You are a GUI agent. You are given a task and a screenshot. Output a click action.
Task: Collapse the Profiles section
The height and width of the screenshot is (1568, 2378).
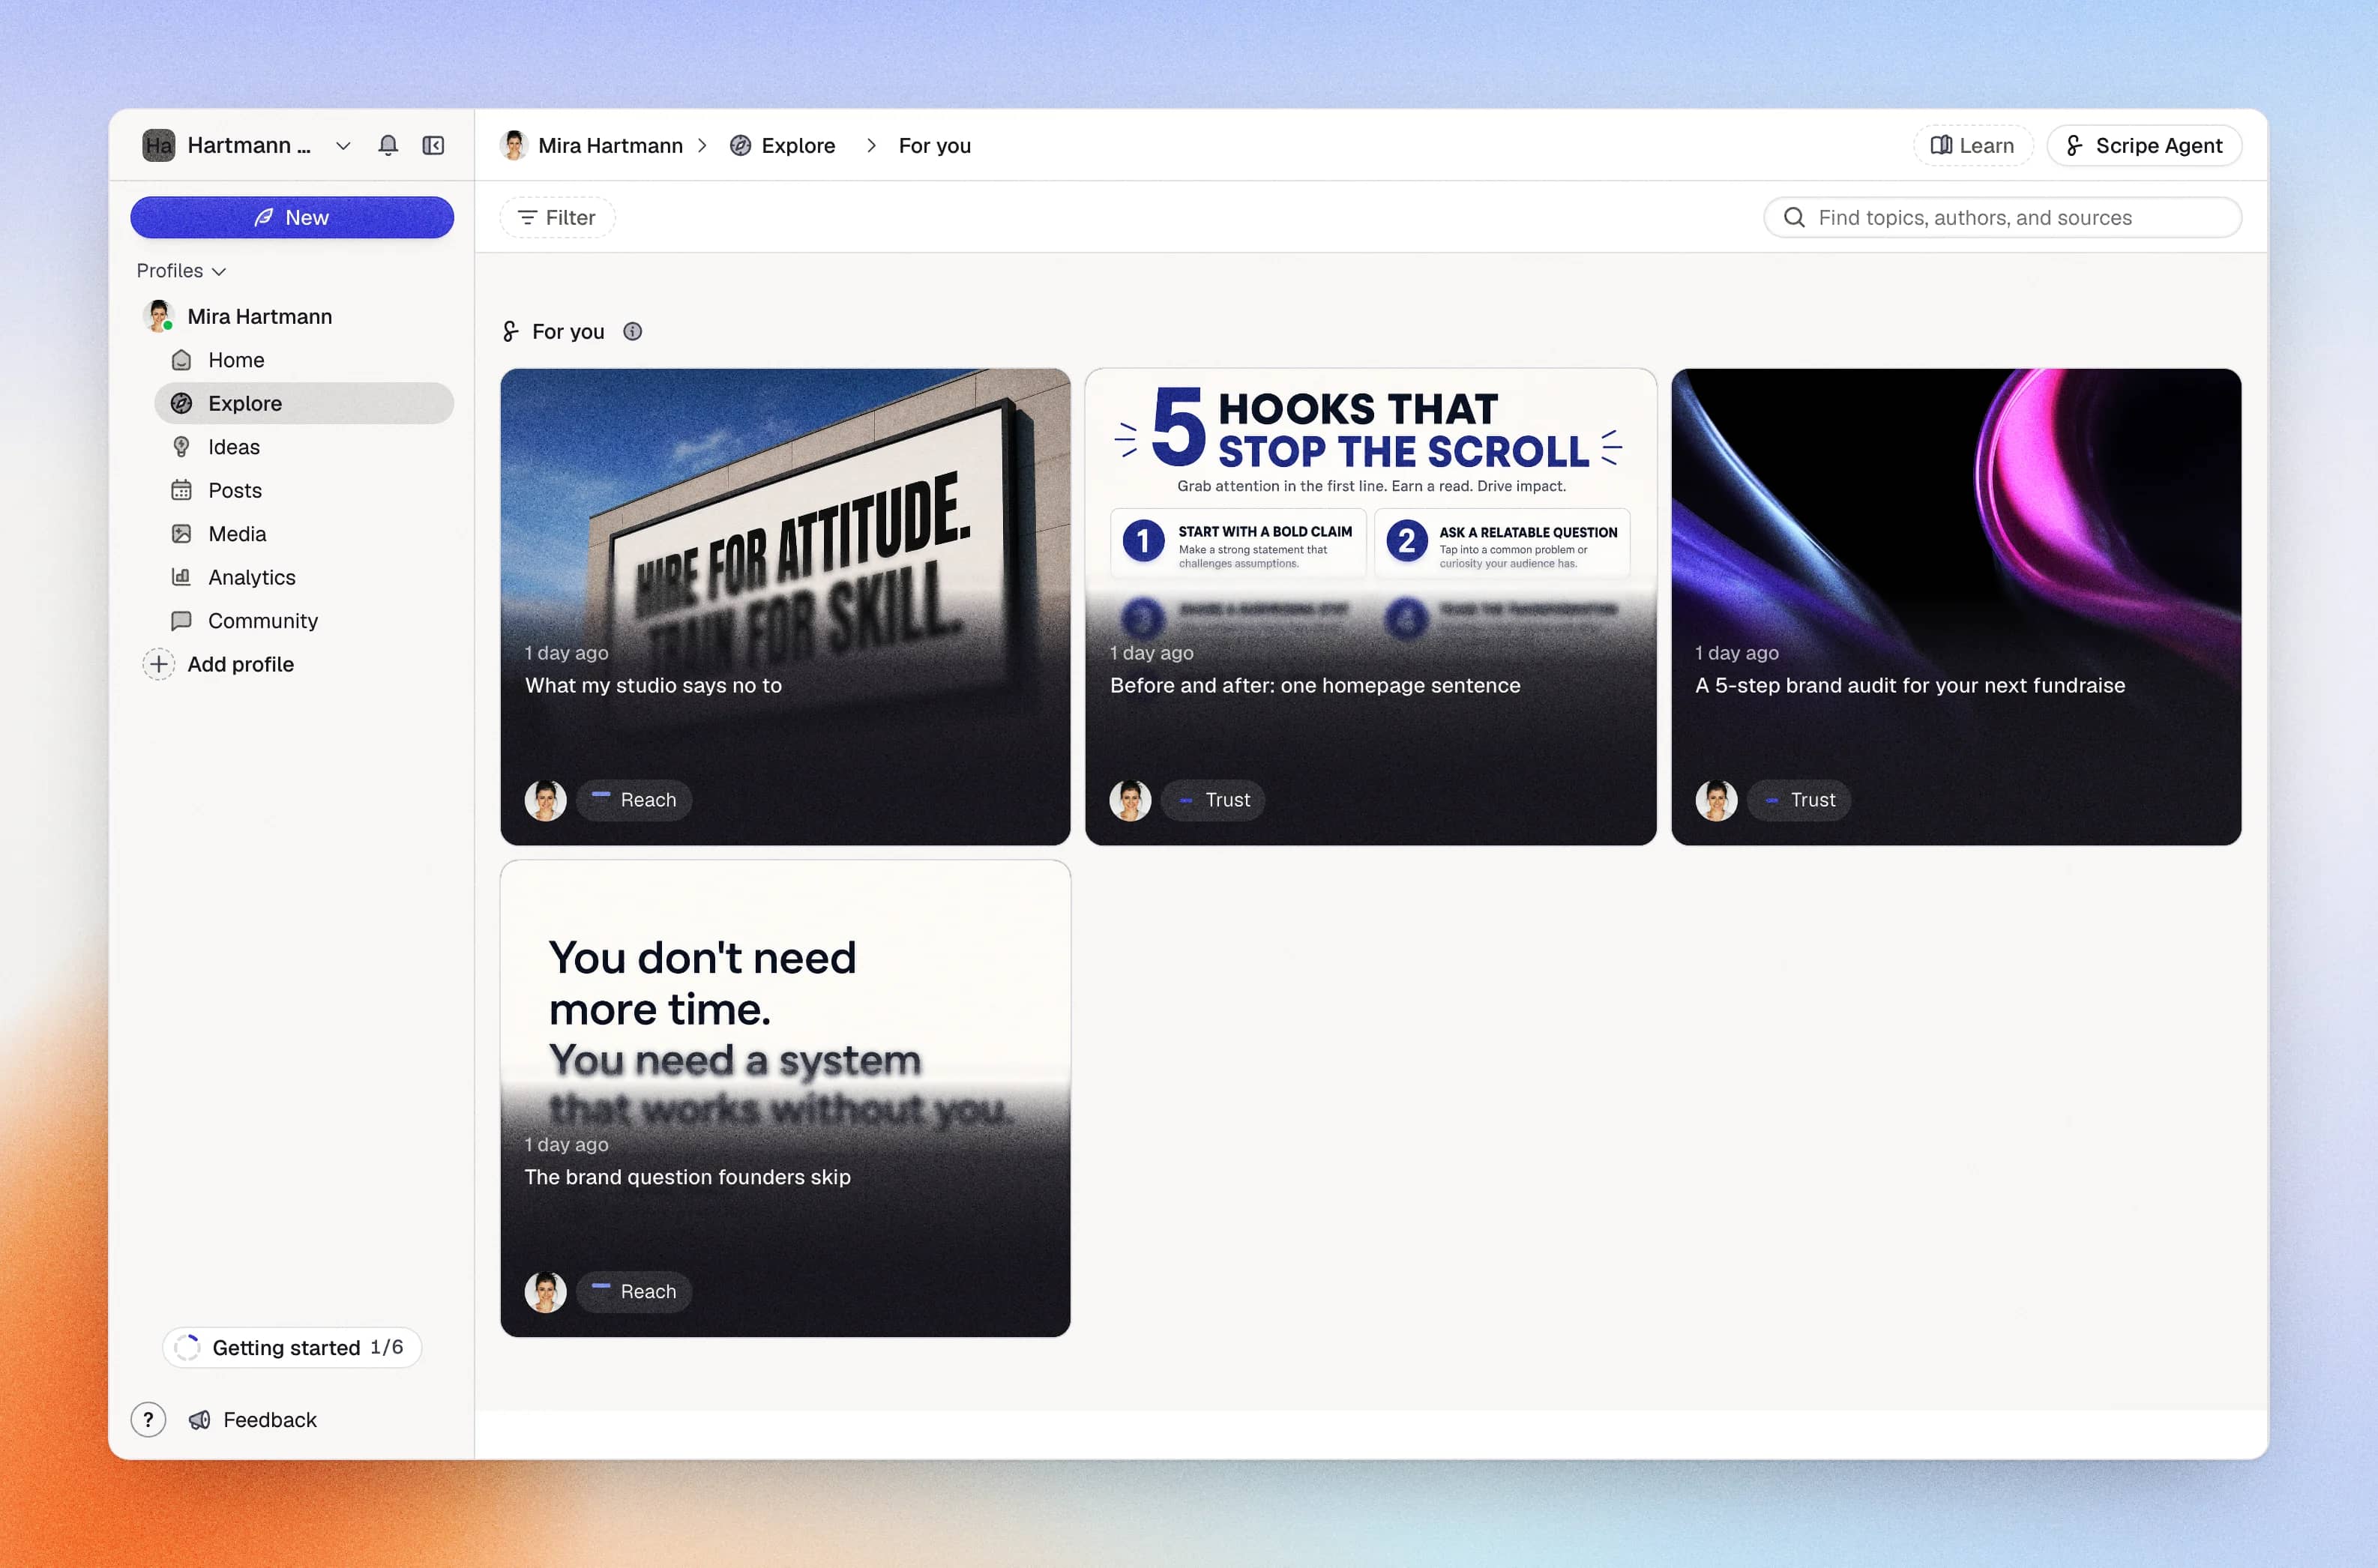coord(181,271)
